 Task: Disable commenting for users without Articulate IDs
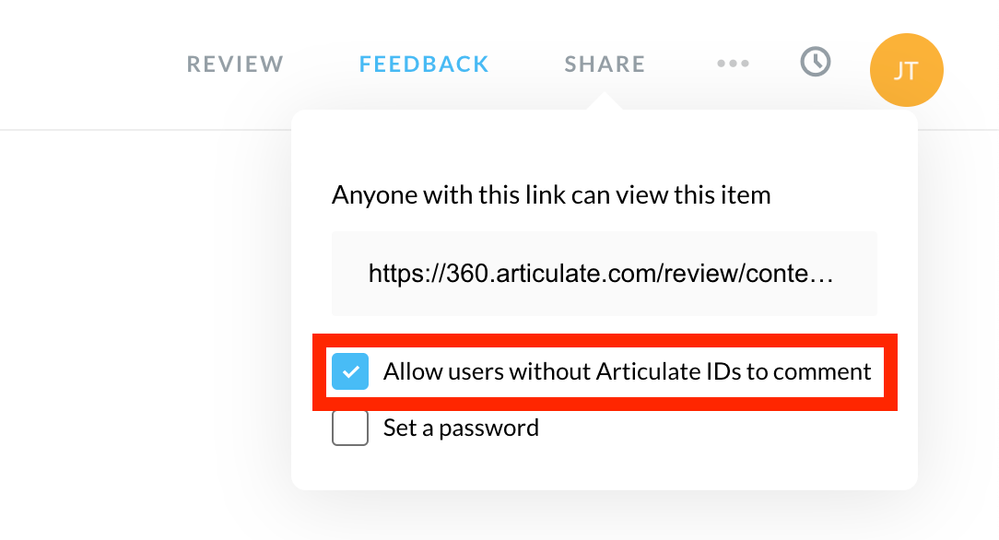click(350, 372)
